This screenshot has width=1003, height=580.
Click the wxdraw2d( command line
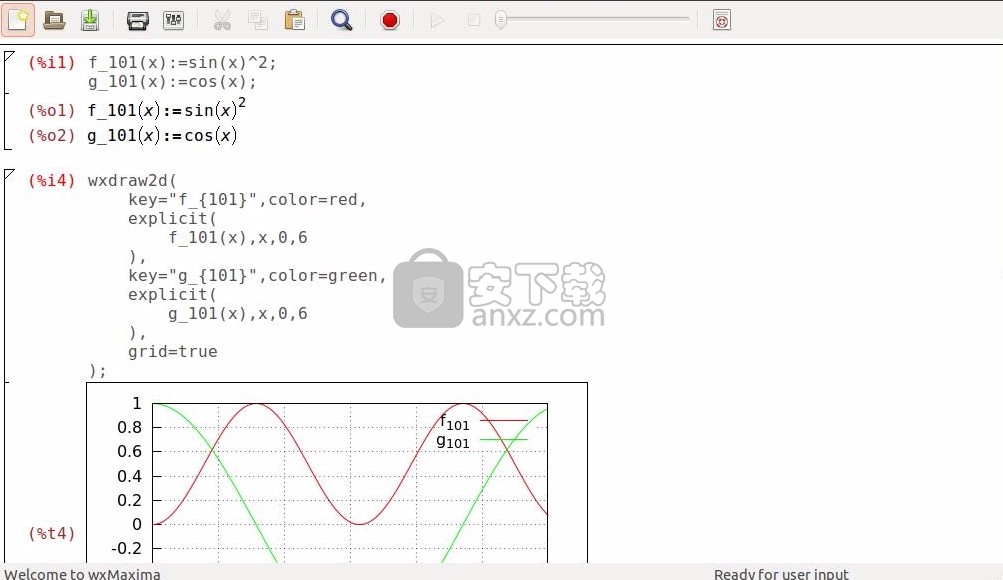(x=132, y=181)
